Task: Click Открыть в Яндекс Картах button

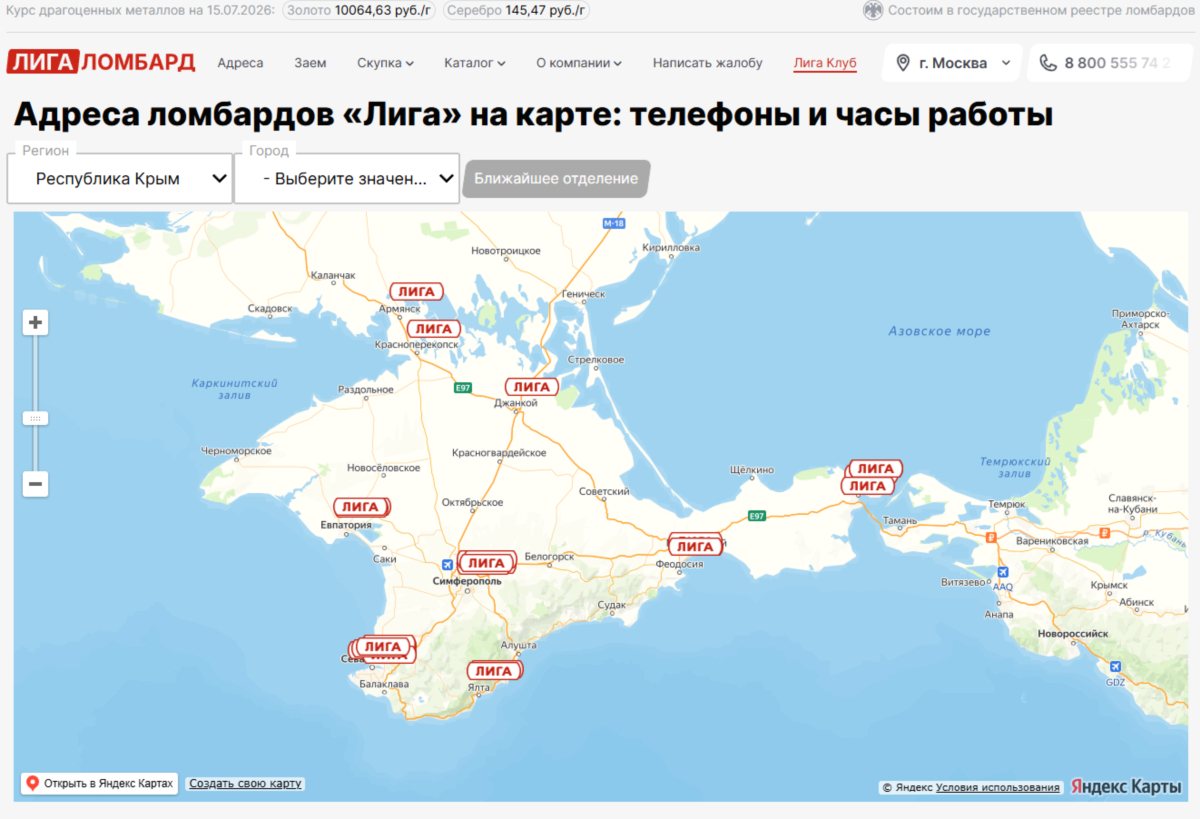Action: coord(99,783)
